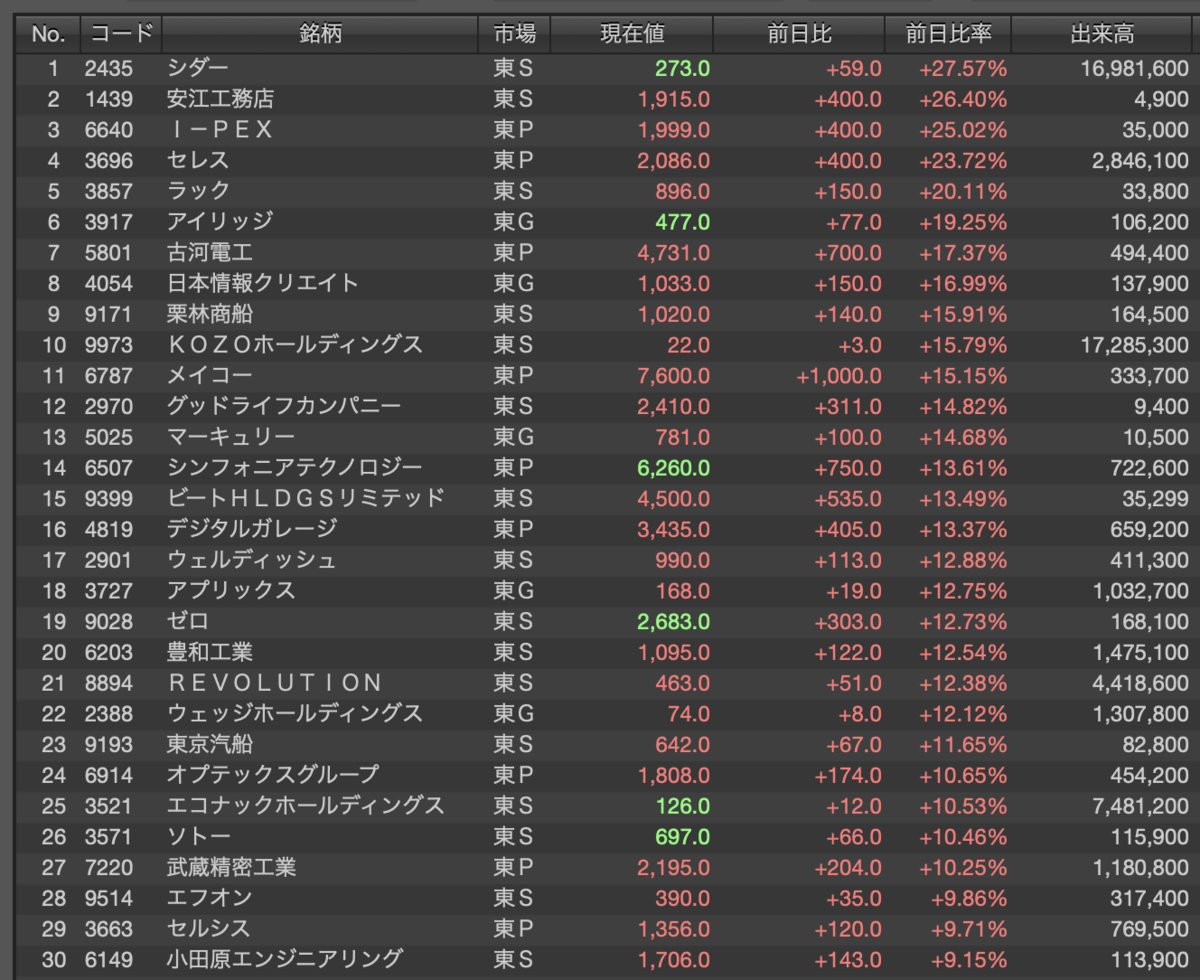The image size is (1200, 980).
Task: Select the メイコー stock name
Action: pyautogui.click(x=209, y=376)
